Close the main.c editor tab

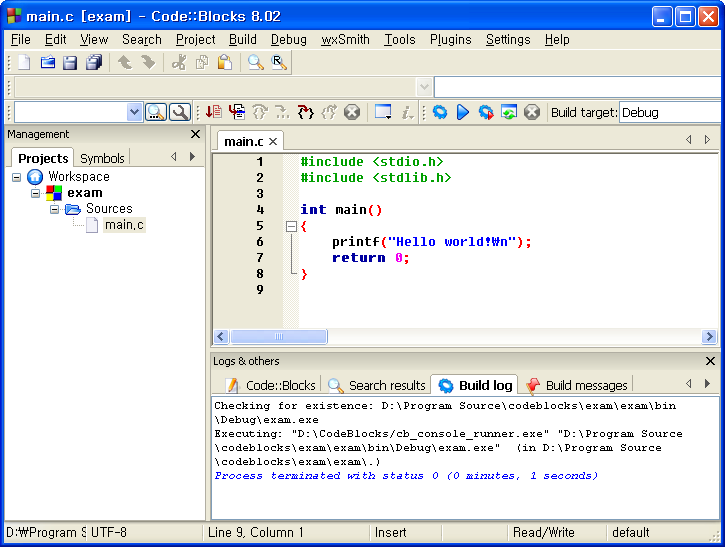pos(273,142)
